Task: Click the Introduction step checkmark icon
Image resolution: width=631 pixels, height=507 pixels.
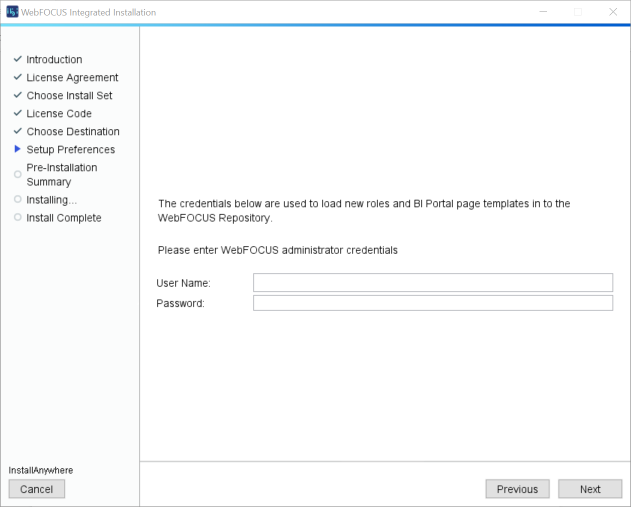Action: [18, 59]
